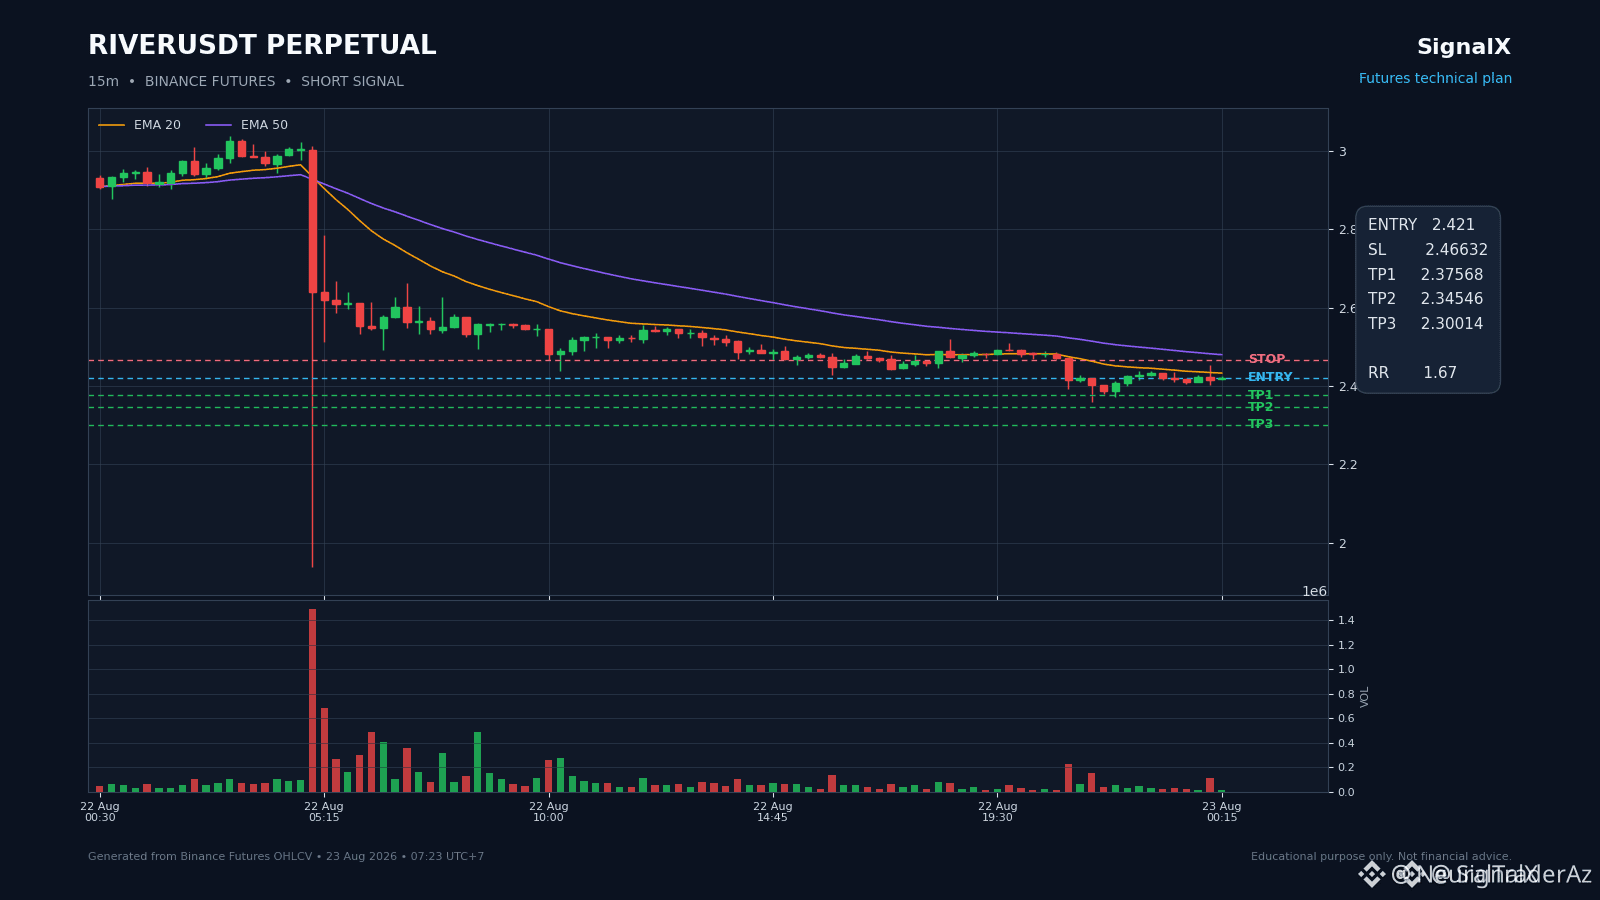Image resolution: width=1600 pixels, height=900 pixels.
Task: Click the '22 Aug 05:15' time label
Action: coord(324,812)
